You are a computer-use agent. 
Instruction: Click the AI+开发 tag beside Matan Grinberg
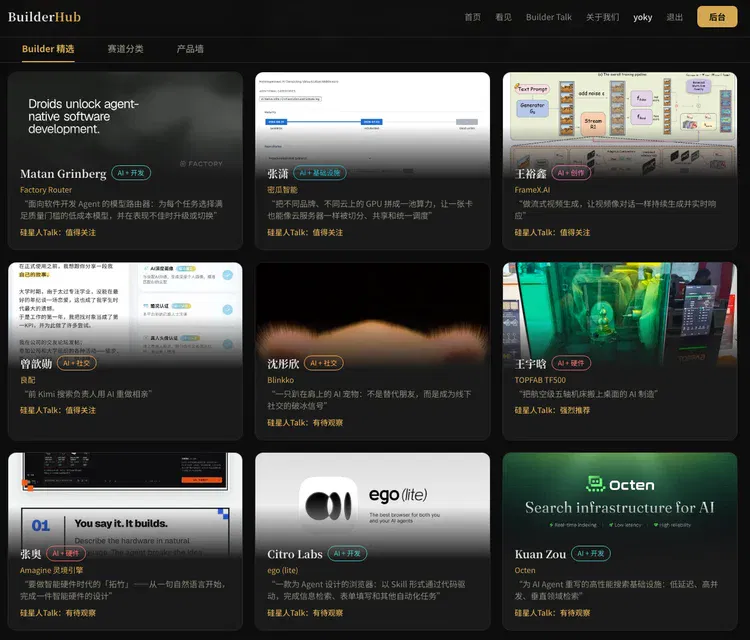click(x=131, y=173)
